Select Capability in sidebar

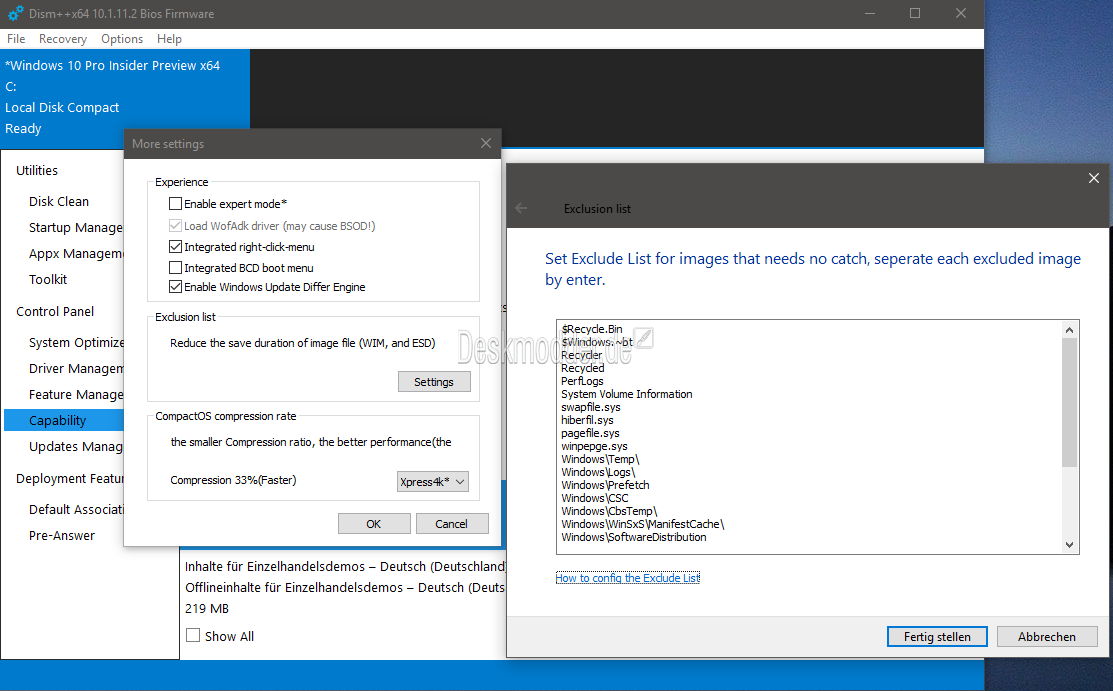[64, 420]
